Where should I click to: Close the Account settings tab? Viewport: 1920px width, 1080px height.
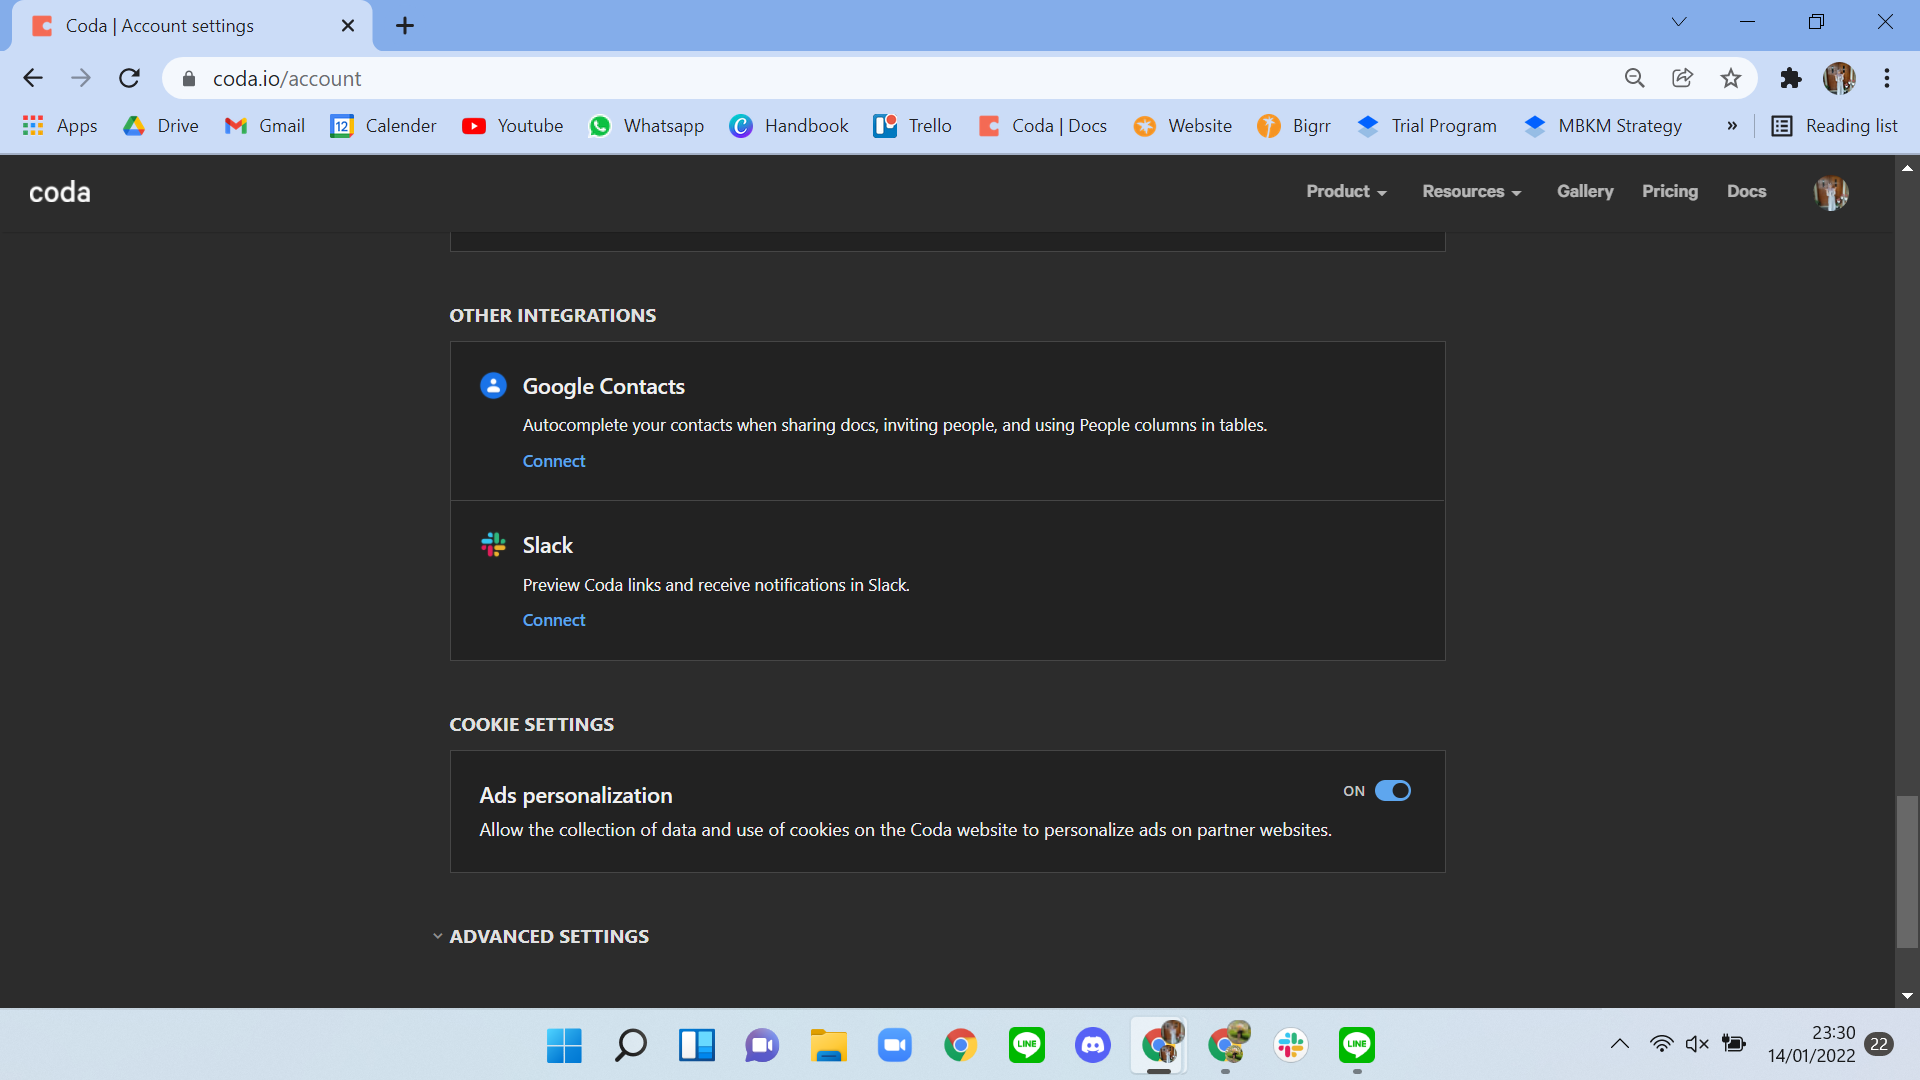coord(348,26)
